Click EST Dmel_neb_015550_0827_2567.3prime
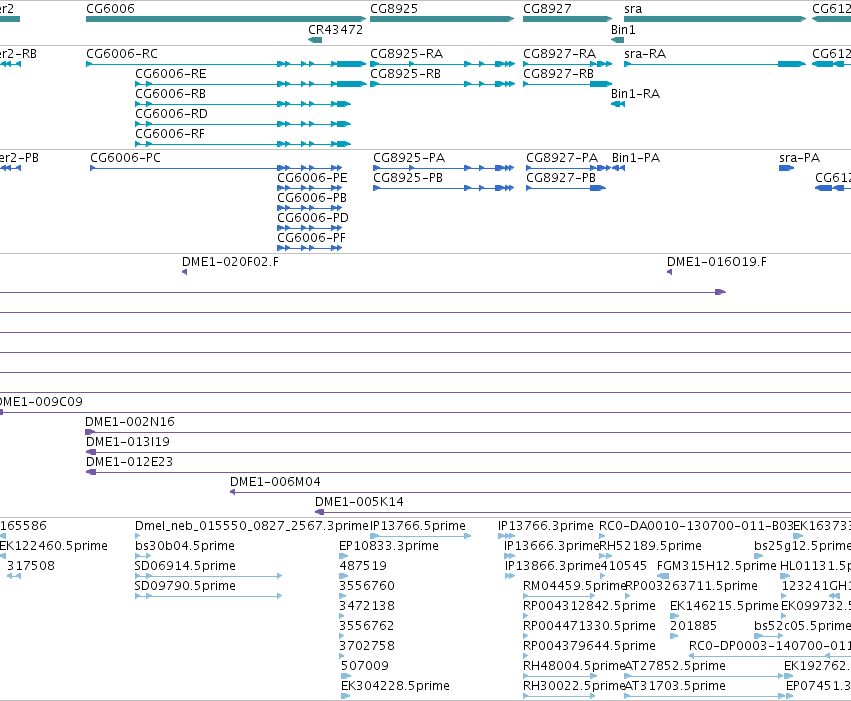 pyautogui.click(x=252, y=526)
